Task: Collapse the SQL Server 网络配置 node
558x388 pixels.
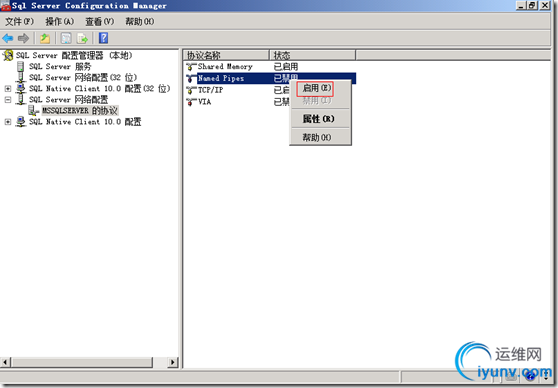Action: 8,100
